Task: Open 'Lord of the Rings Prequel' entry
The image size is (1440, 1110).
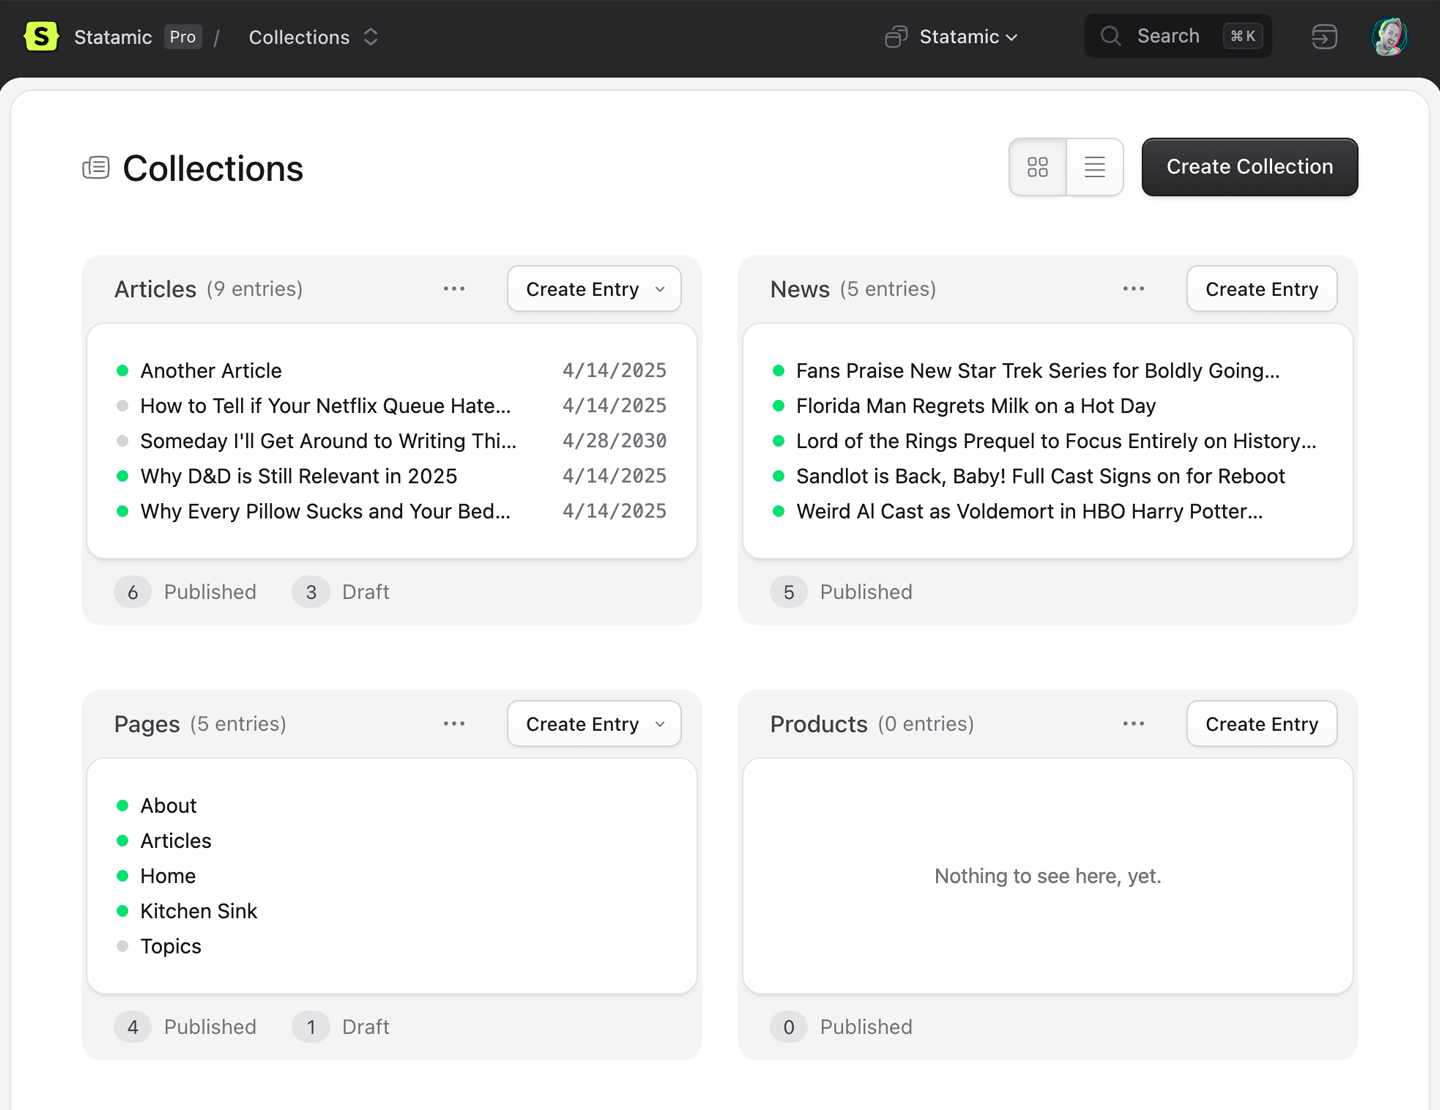Action: (1056, 441)
